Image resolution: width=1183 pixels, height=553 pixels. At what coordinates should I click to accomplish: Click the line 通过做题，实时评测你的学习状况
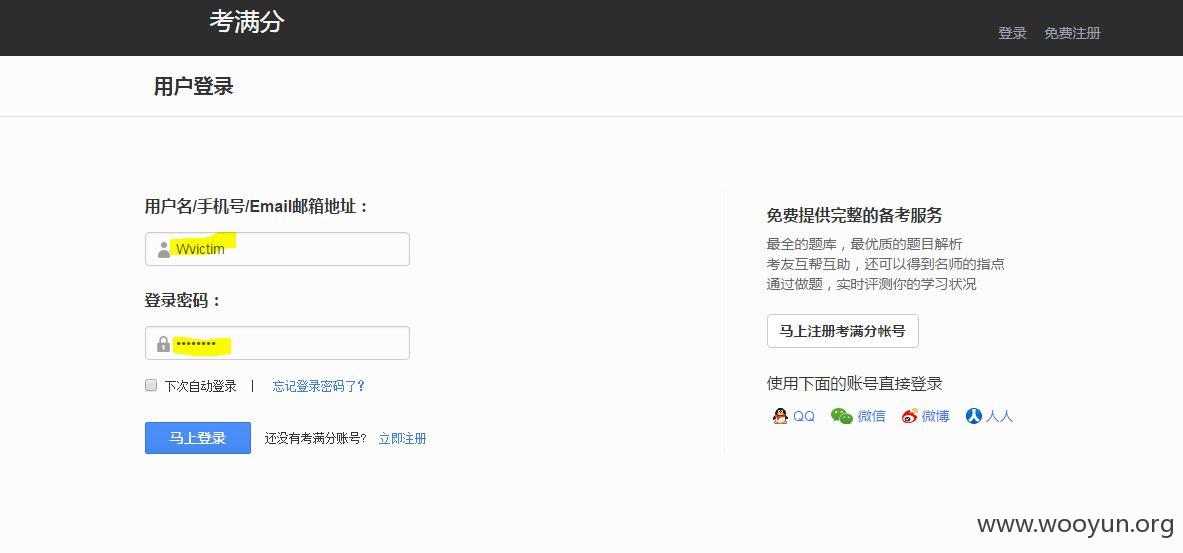click(871, 284)
